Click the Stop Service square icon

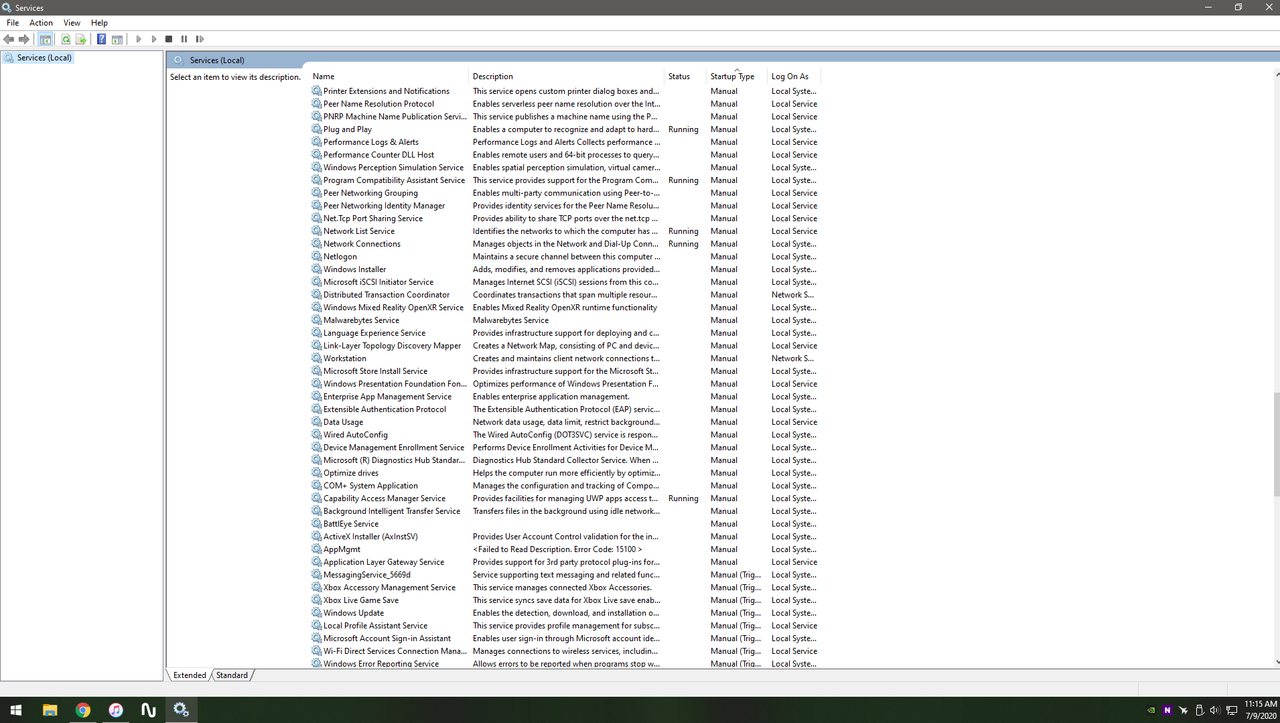(x=169, y=39)
